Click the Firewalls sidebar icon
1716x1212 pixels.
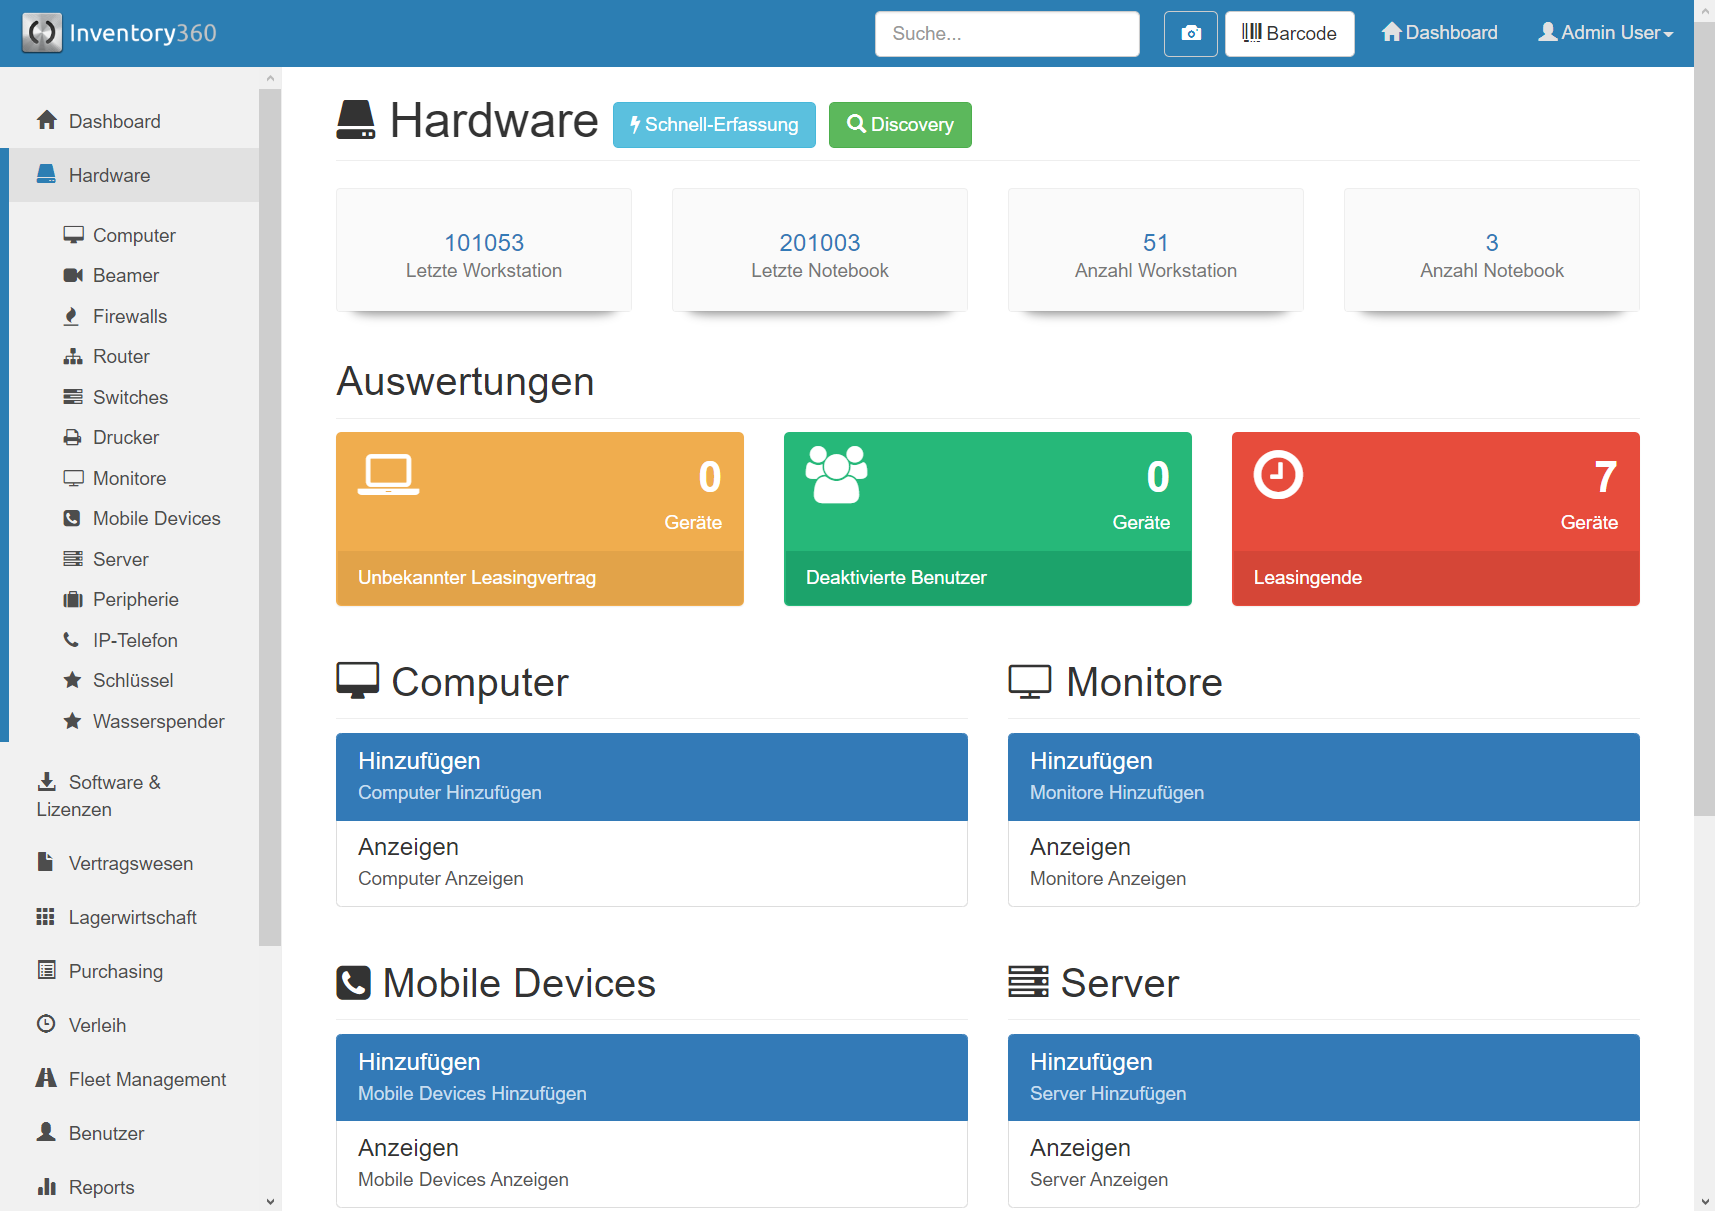click(72, 316)
